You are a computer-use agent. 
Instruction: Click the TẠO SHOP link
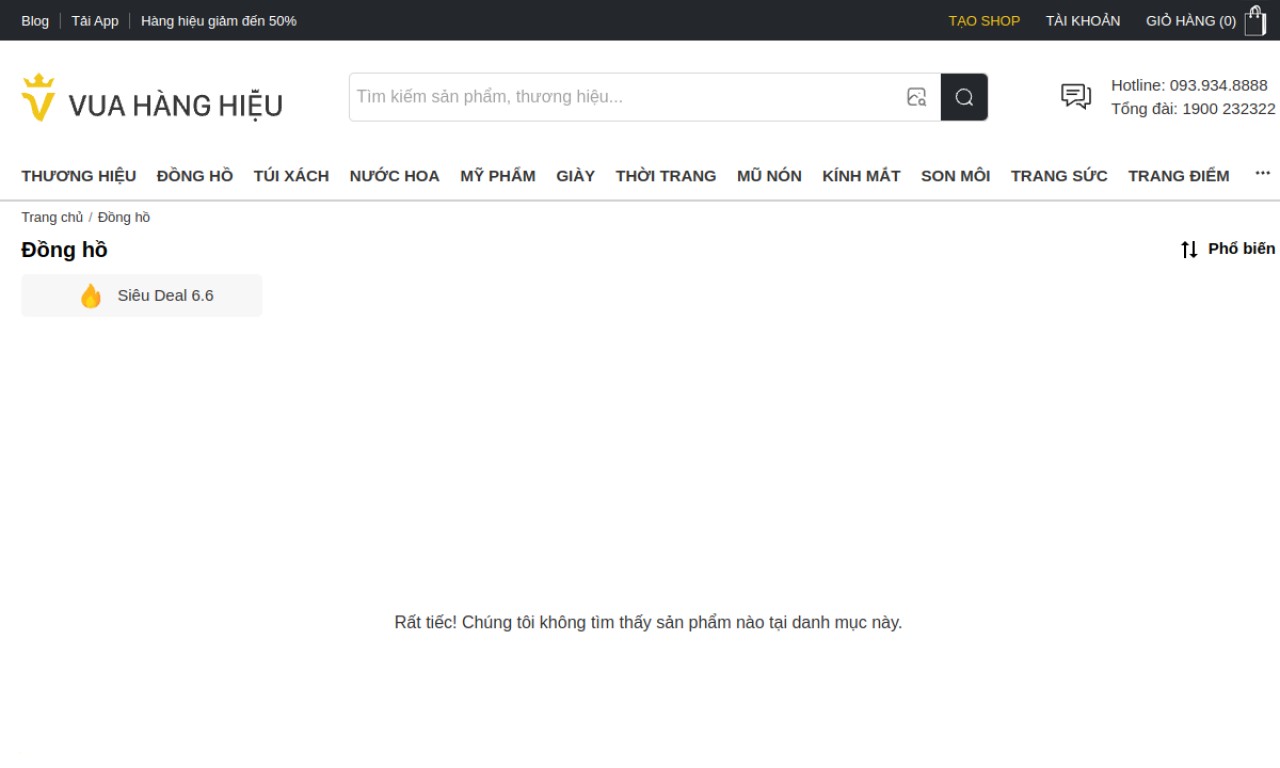pos(985,21)
